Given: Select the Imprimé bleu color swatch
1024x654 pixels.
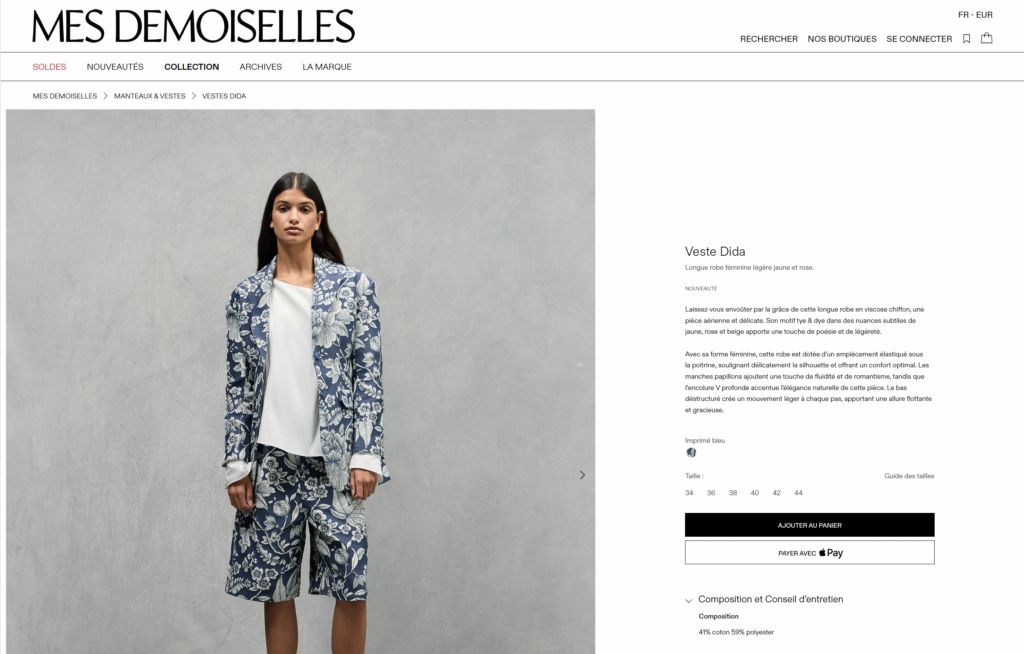Looking at the screenshot, I should point(691,452).
